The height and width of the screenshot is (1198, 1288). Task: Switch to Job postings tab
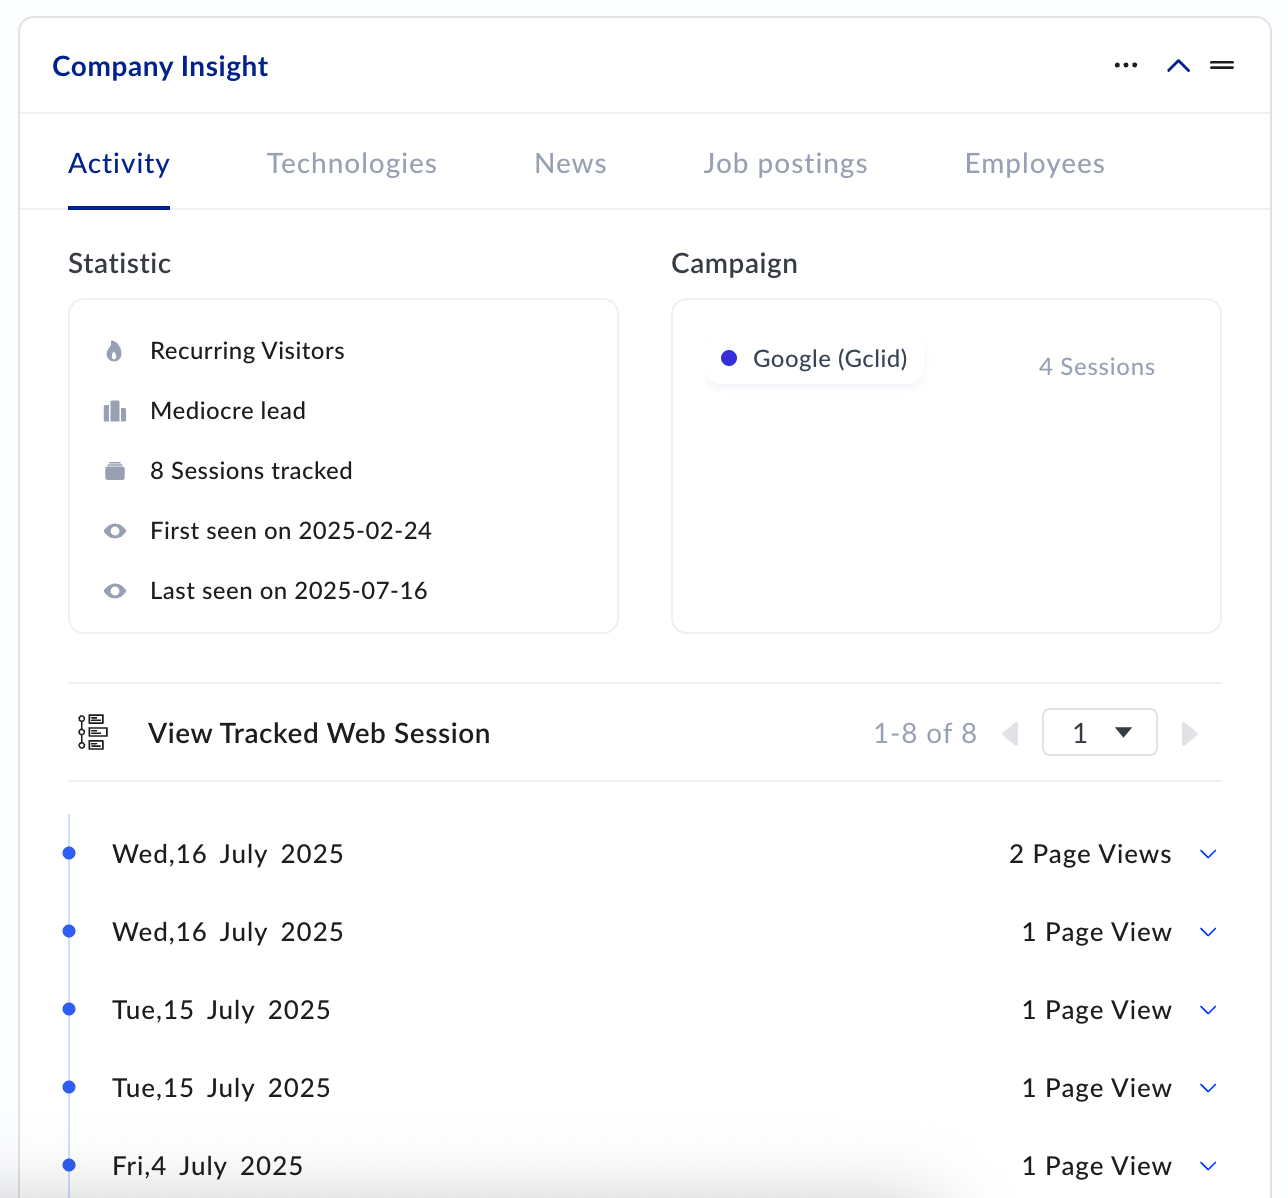(785, 164)
